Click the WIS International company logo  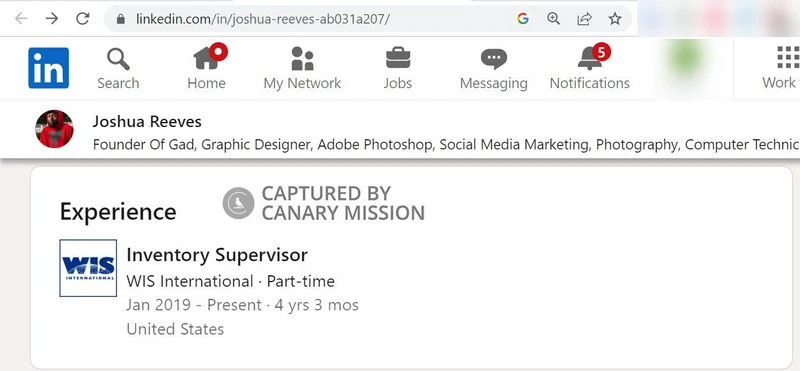click(88, 268)
